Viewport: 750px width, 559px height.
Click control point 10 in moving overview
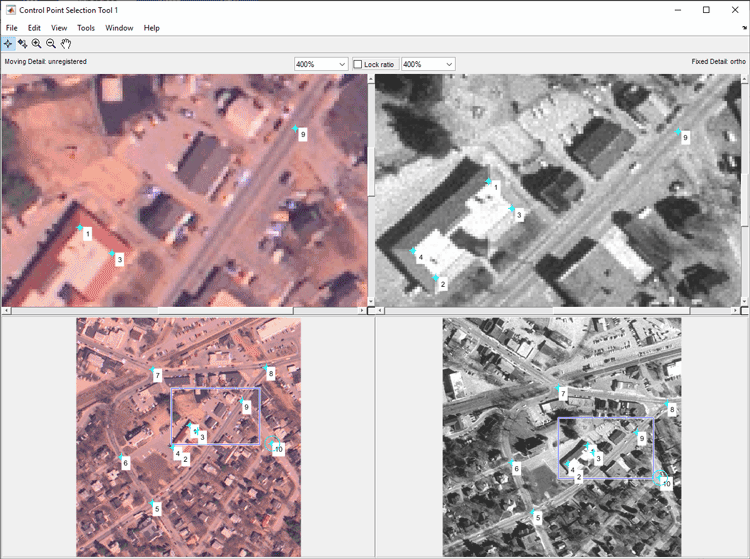[x=272, y=443]
